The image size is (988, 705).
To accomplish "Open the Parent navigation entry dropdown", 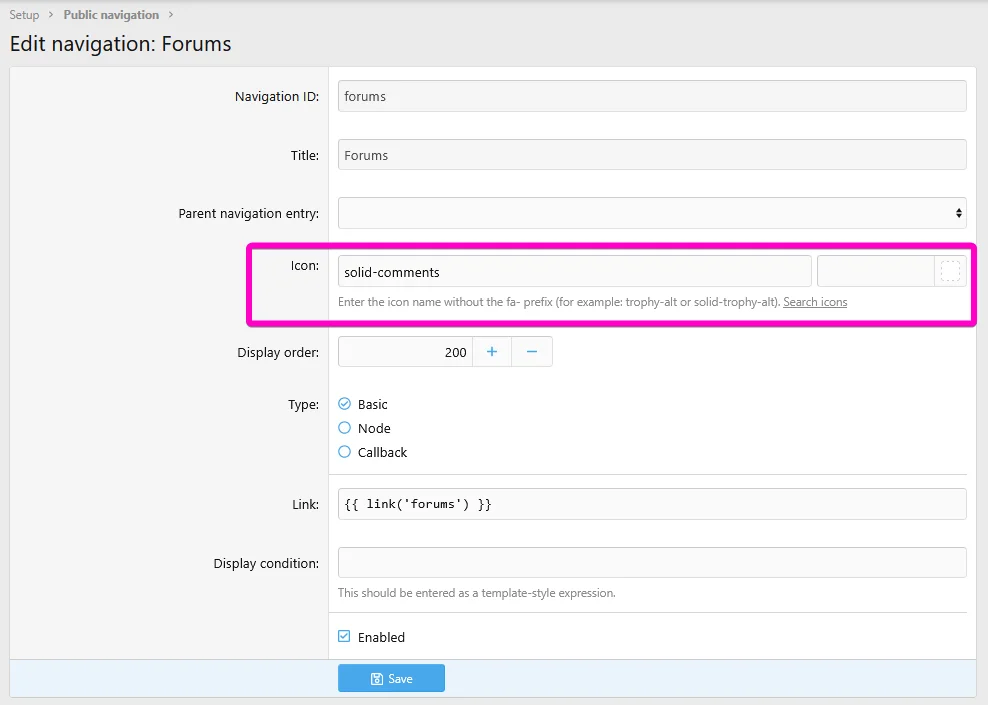I will click(652, 213).
